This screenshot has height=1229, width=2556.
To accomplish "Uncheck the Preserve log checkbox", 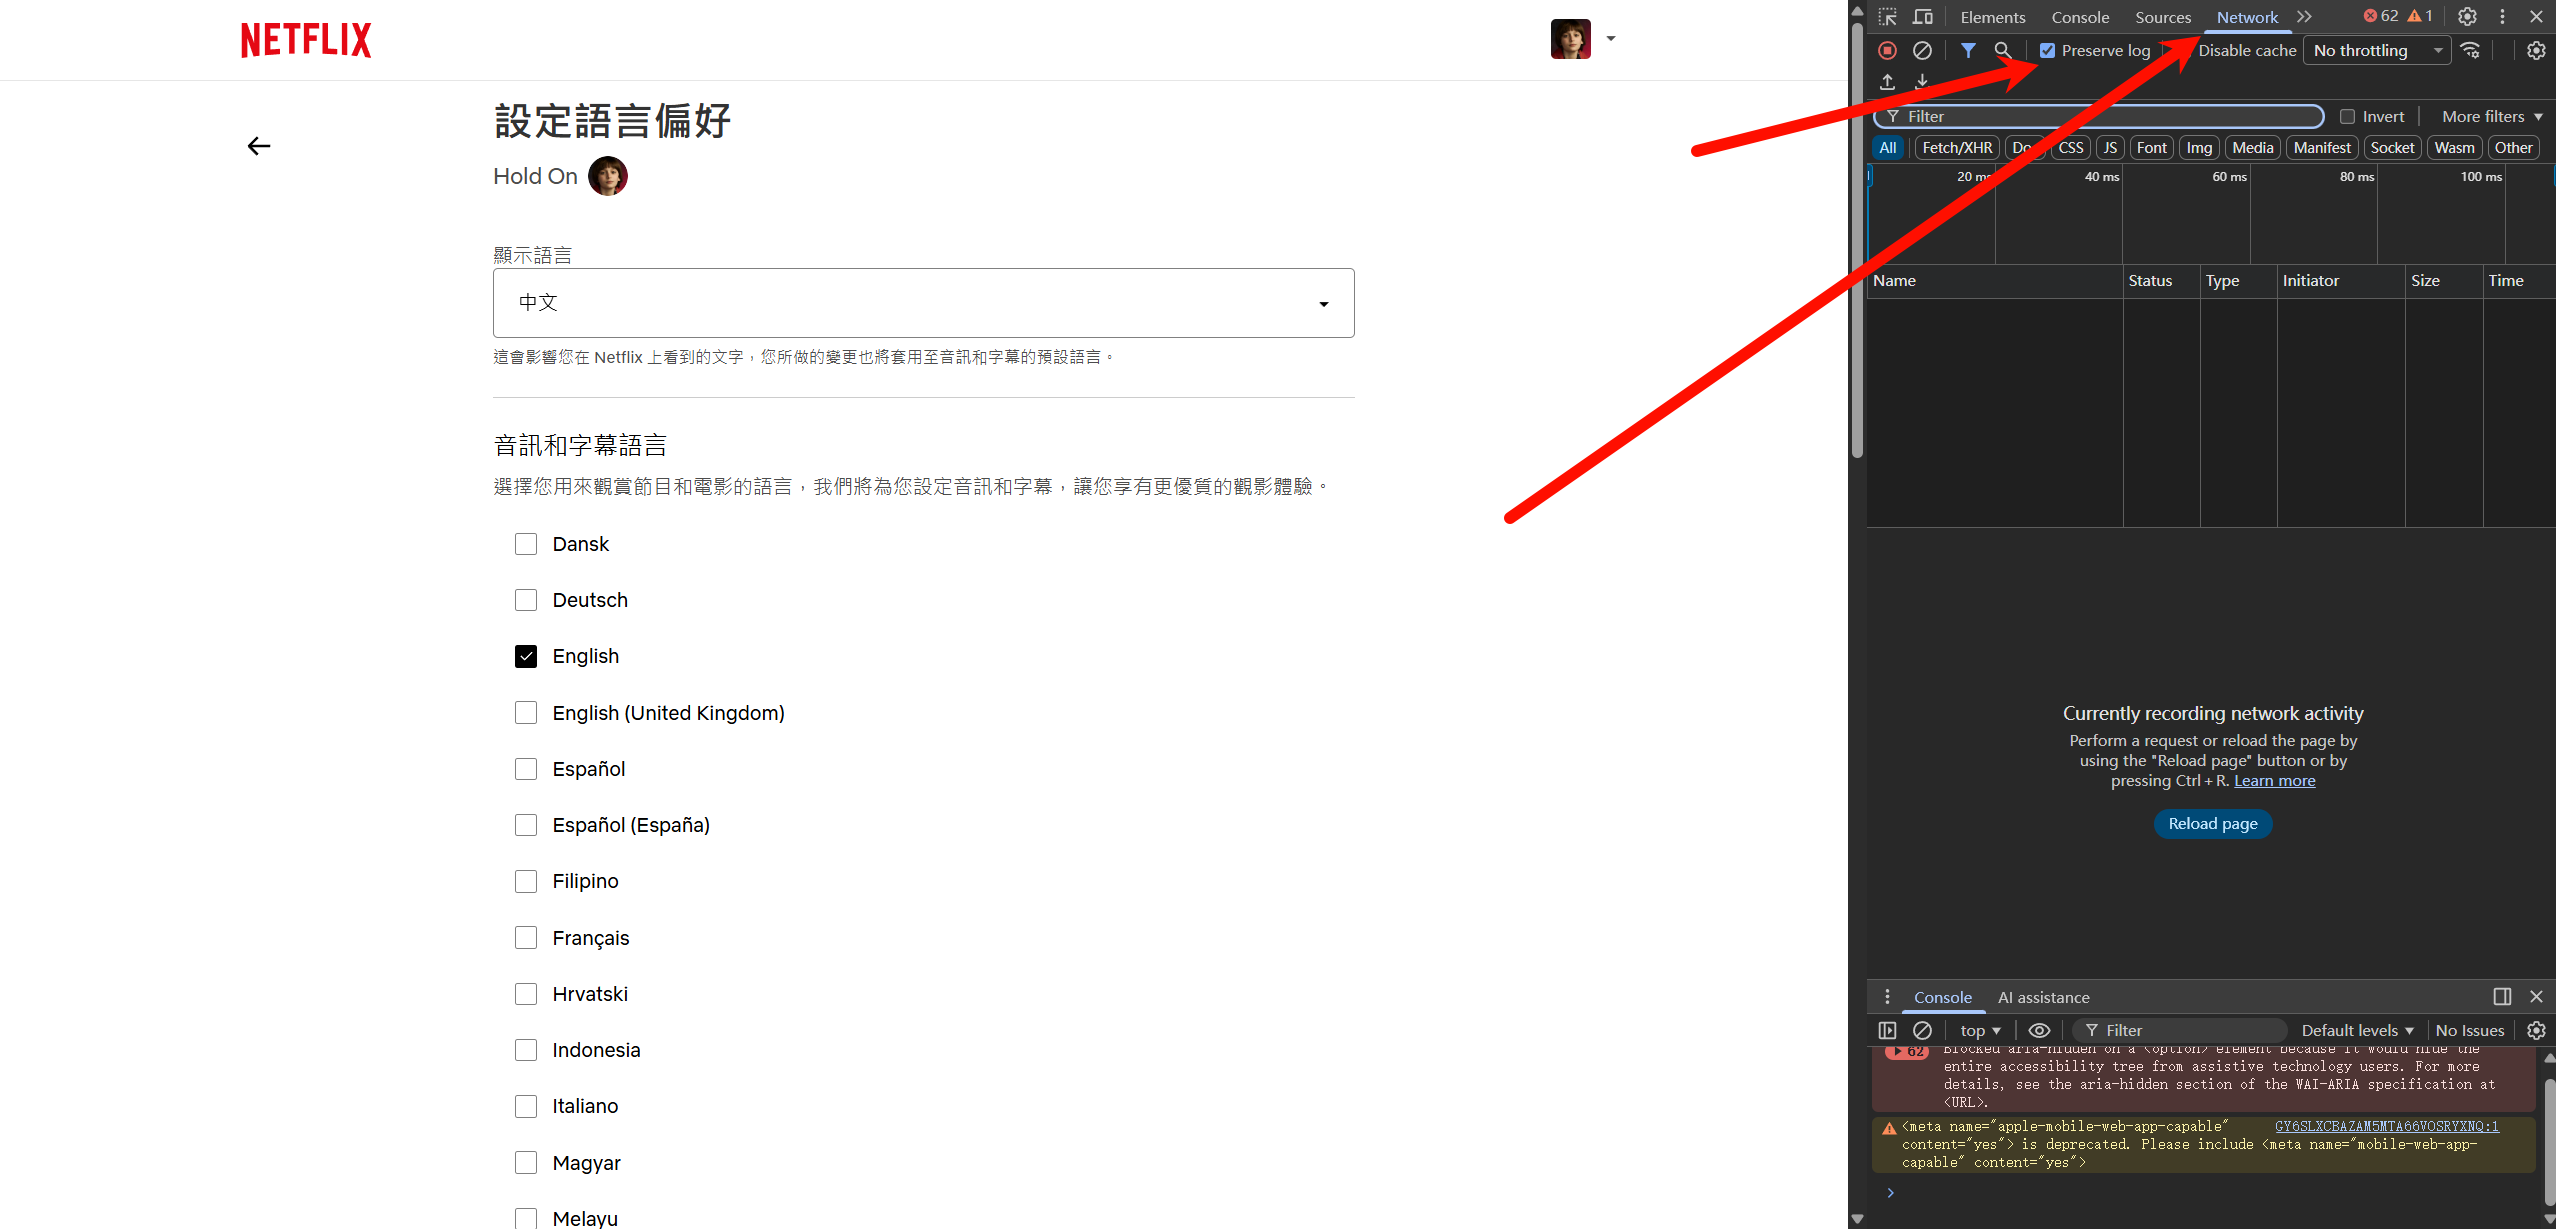I will 2047,50.
